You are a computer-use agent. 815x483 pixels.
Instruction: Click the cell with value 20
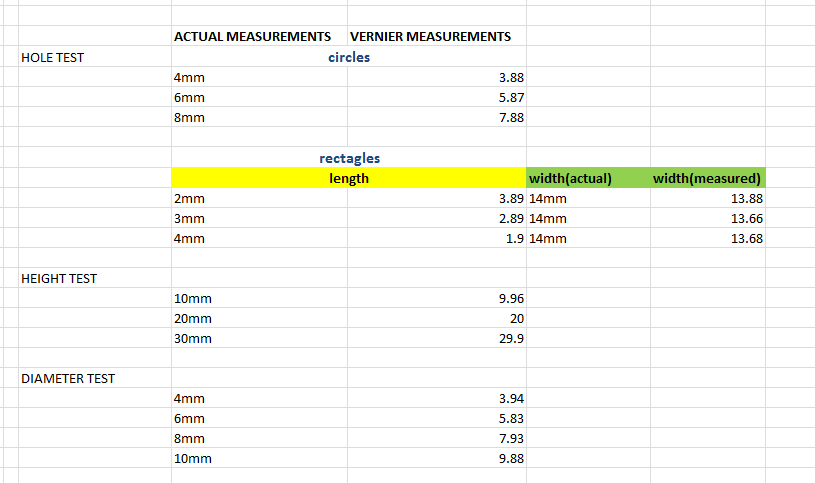pyautogui.click(x=437, y=318)
